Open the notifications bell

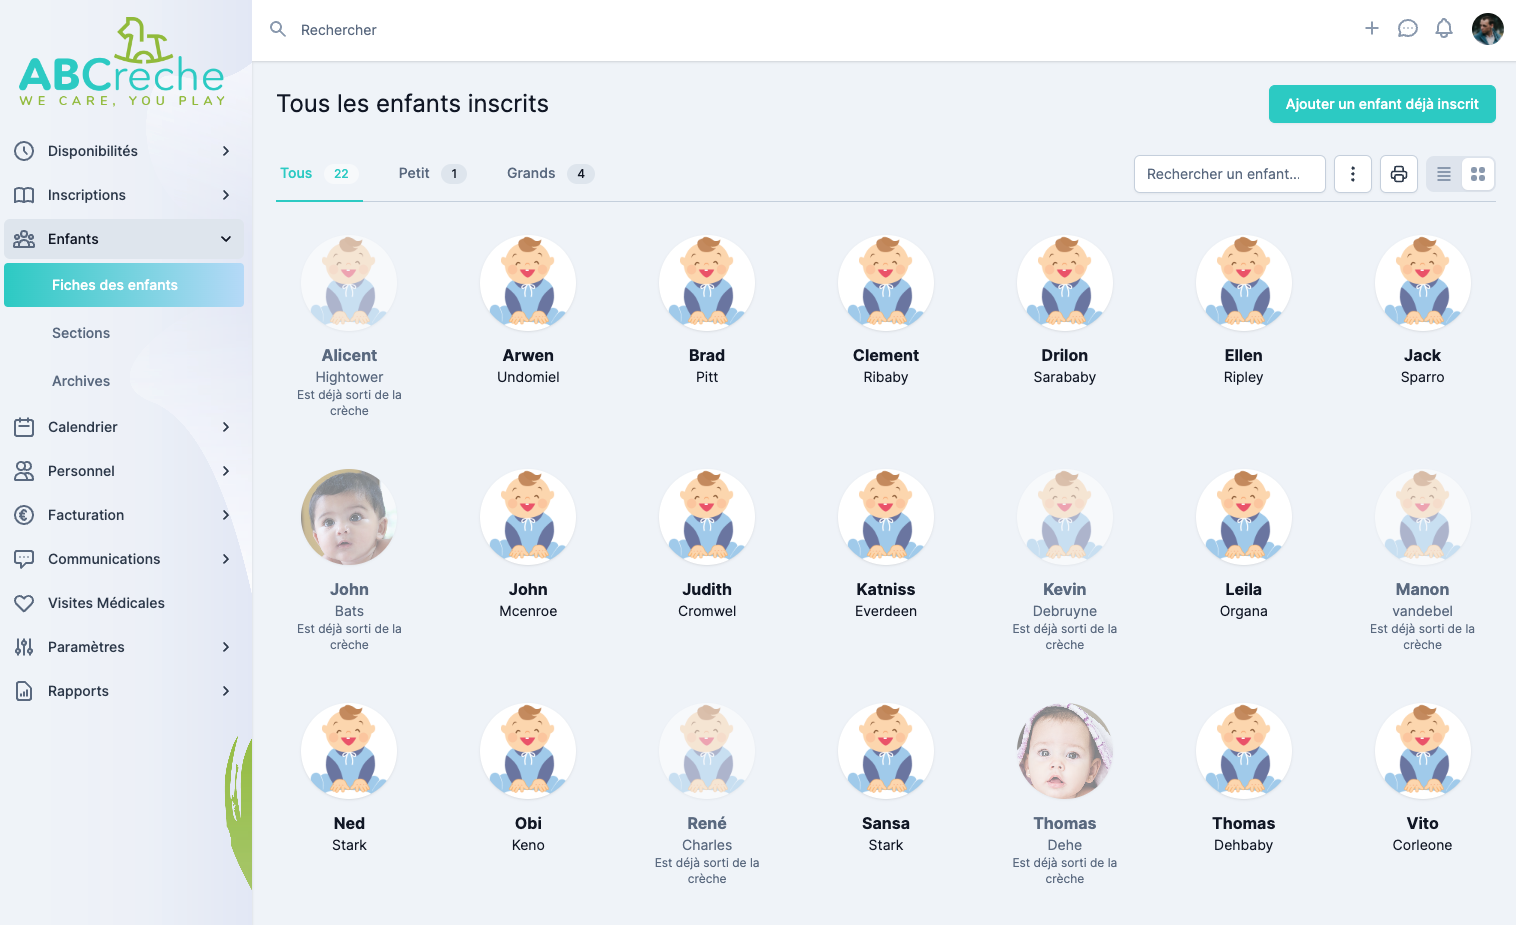tap(1444, 29)
